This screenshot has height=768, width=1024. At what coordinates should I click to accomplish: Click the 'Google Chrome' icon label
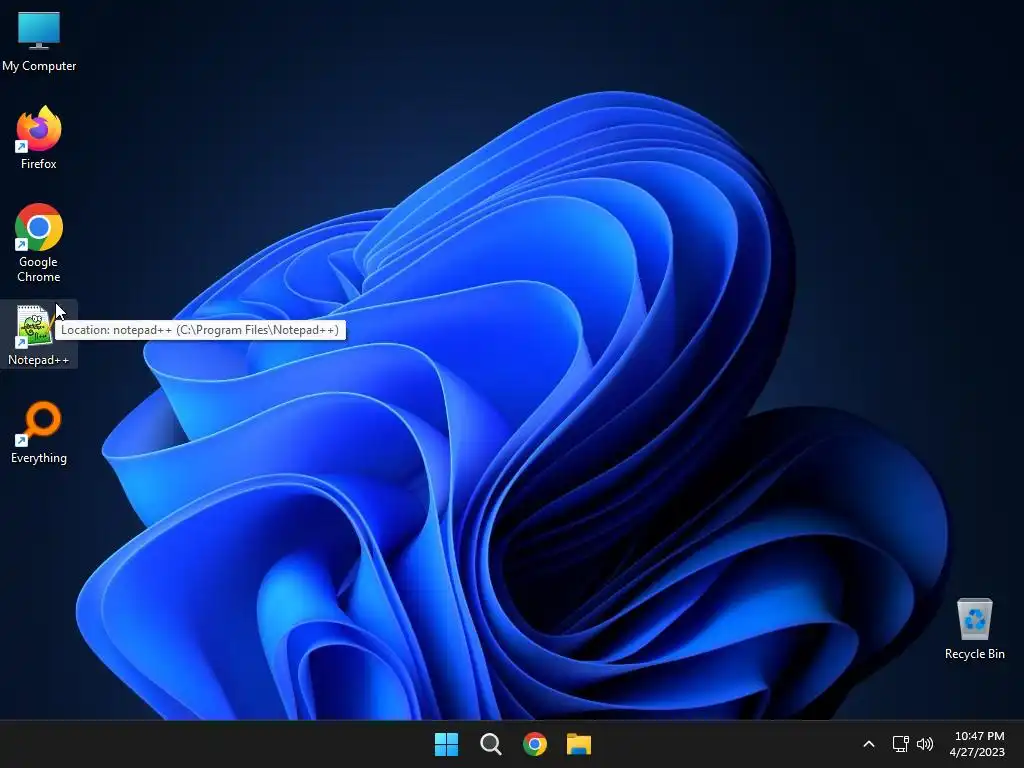(39, 269)
